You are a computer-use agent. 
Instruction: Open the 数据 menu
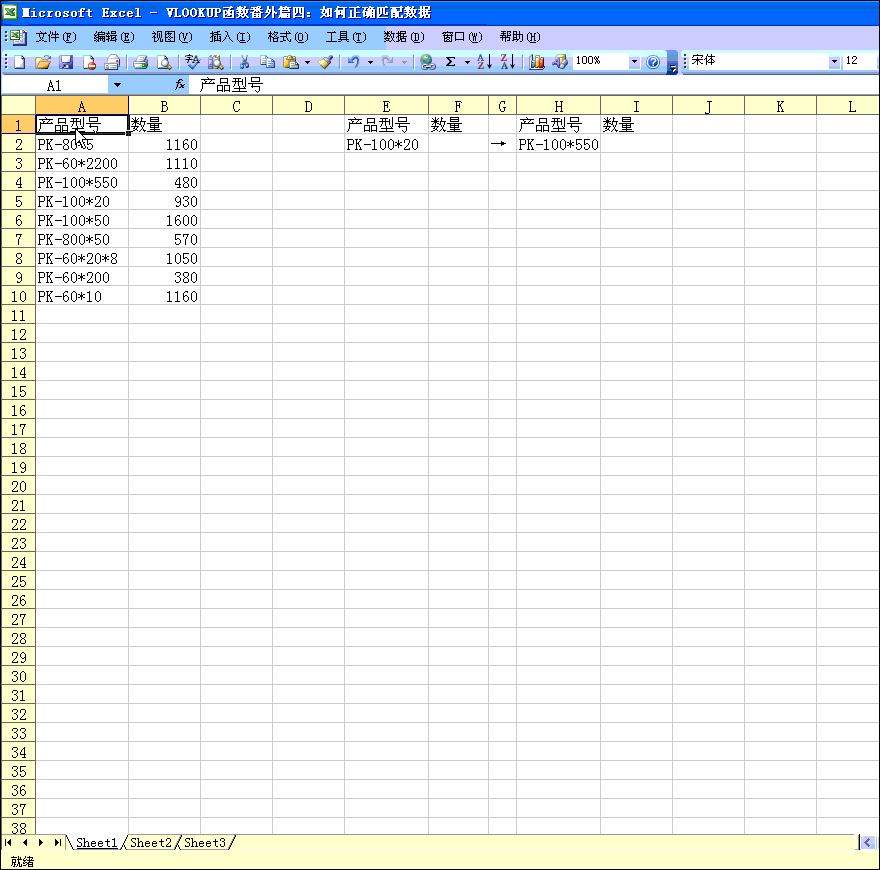point(401,37)
